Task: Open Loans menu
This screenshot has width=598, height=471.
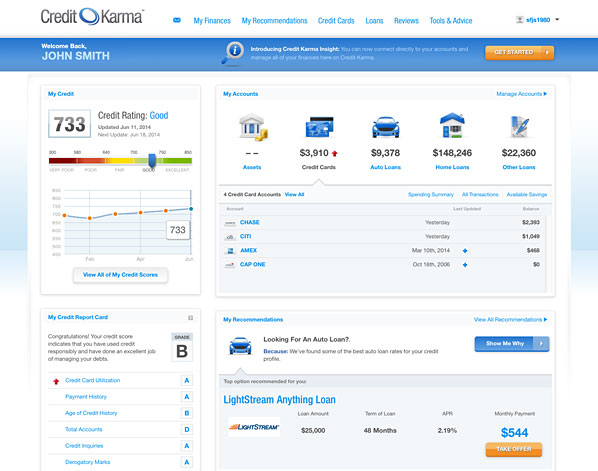Action: (374, 21)
